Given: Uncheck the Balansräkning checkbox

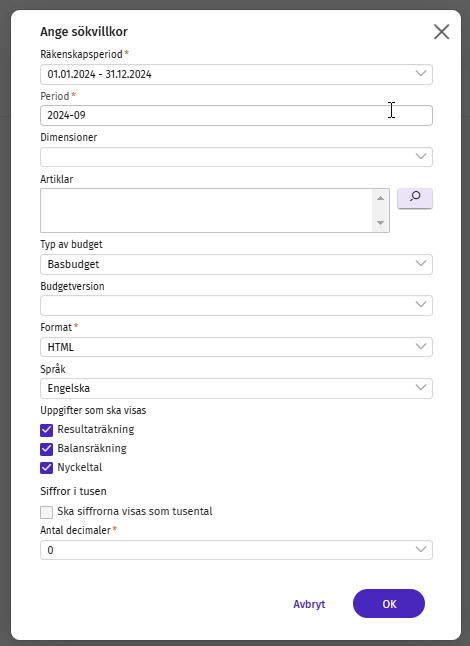Looking at the screenshot, I should (47, 449).
